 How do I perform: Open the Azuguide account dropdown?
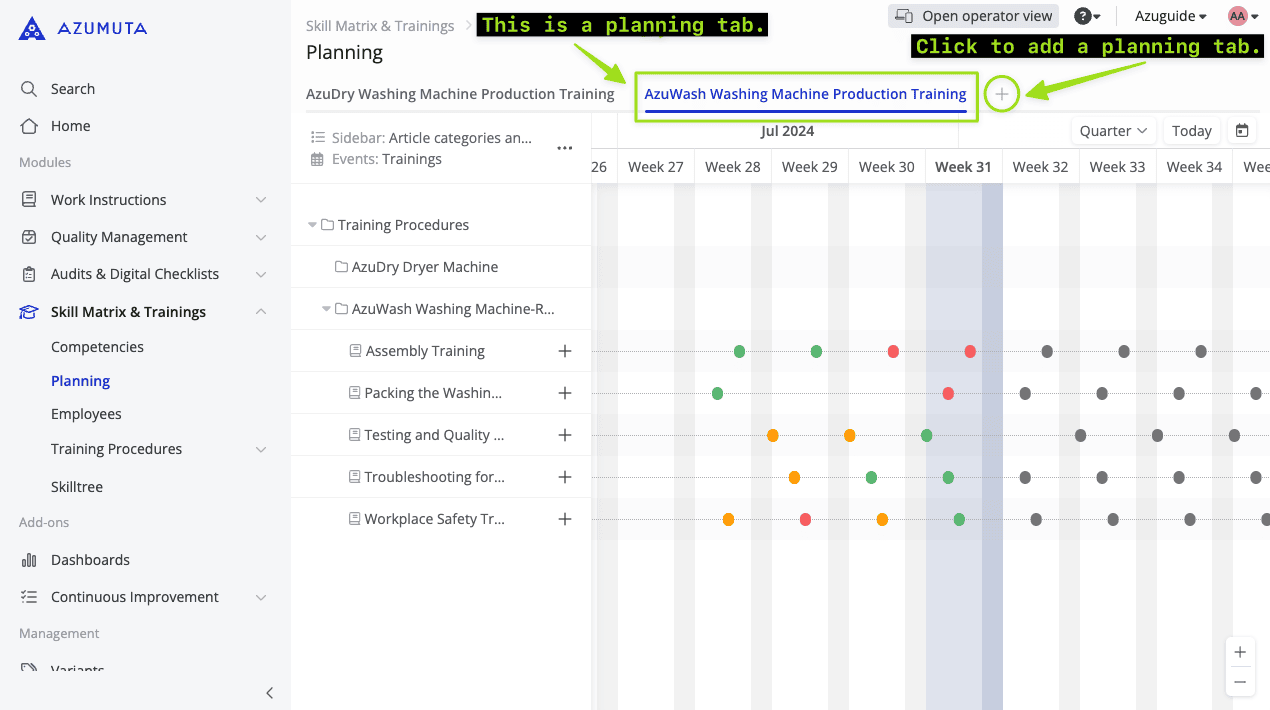tap(1170, 16)
